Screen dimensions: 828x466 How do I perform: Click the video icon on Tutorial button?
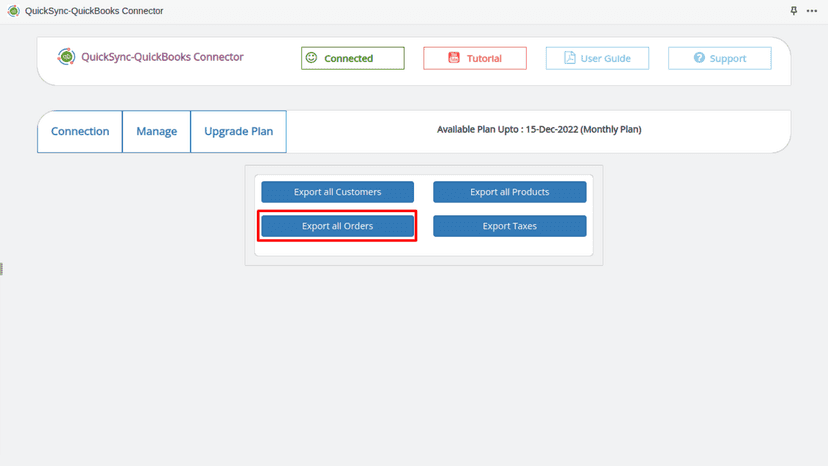[x=454, y=58]
